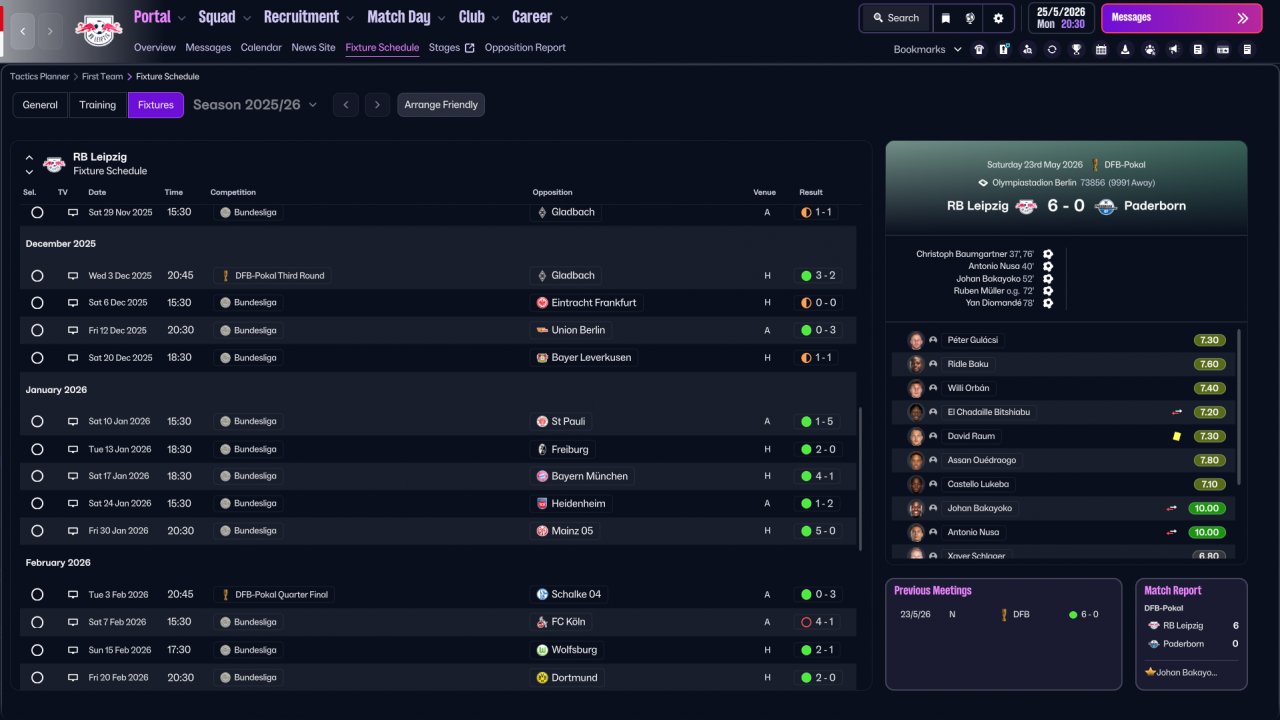The image size is (1280, 720).
Task: Open the trophy icon in bookmarks bar
Action: (x=1076, y=49)
